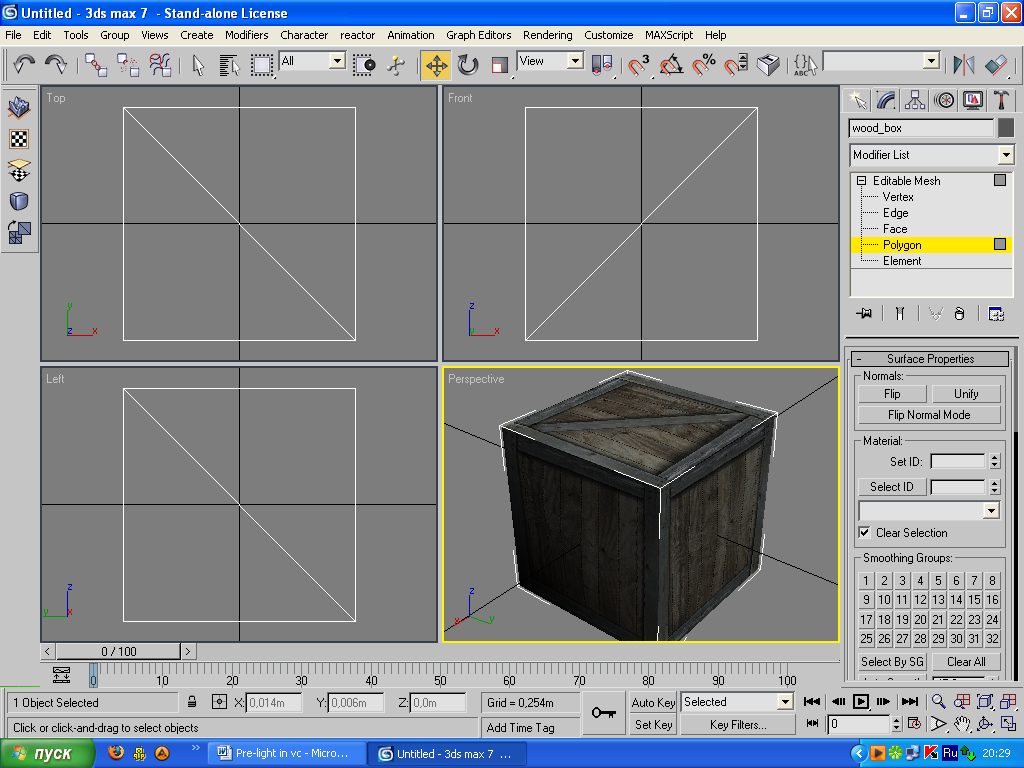
Task: Click the wood_box object name field
Action: tap(921, 128)
